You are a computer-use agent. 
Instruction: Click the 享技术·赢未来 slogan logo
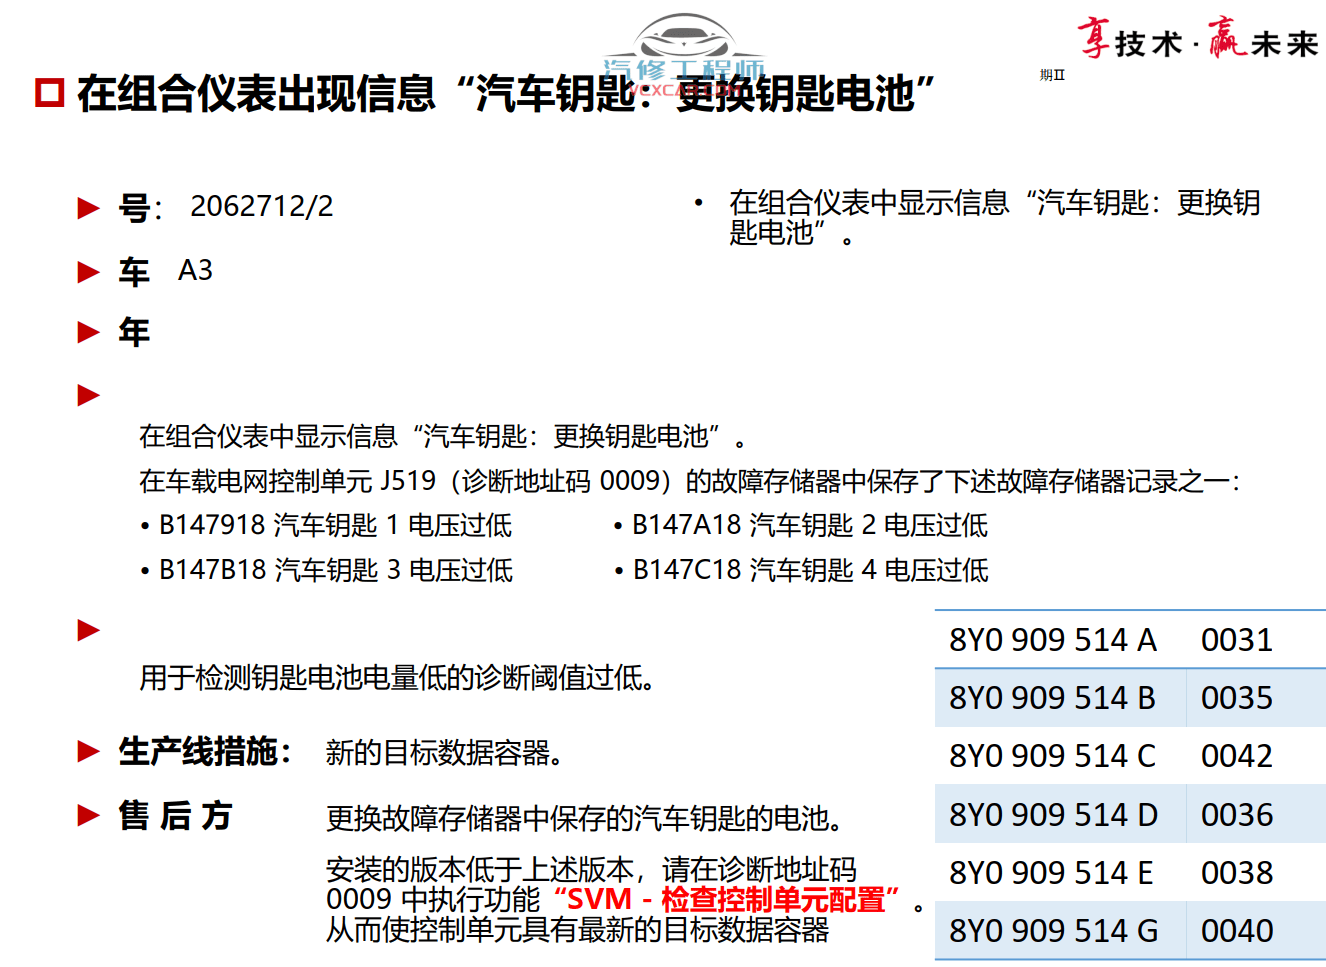coord(1200,35)
